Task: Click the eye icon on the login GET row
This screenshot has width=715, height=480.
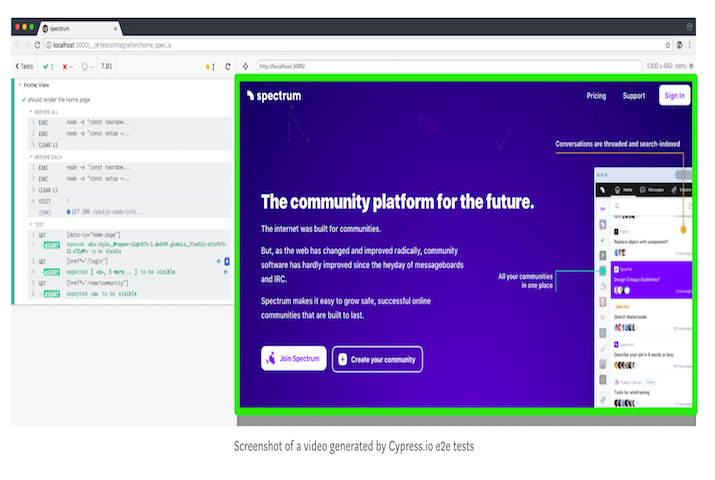Action: tap(218, 260)
